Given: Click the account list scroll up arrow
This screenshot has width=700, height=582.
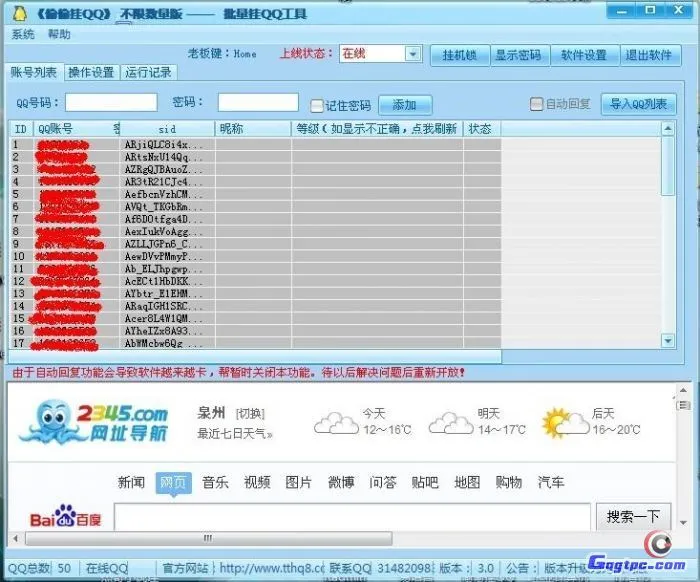Looking at the screenshot, I should (667, 129).
